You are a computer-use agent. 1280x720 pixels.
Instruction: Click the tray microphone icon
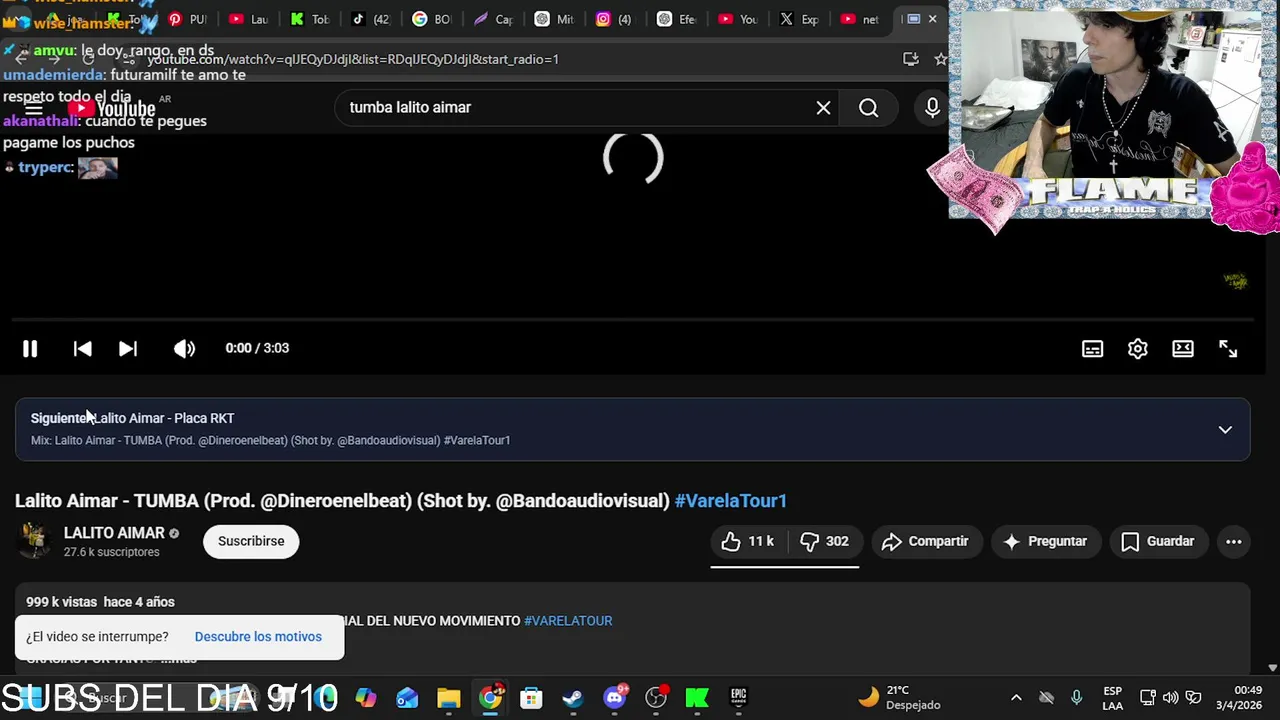[1076, 698]
